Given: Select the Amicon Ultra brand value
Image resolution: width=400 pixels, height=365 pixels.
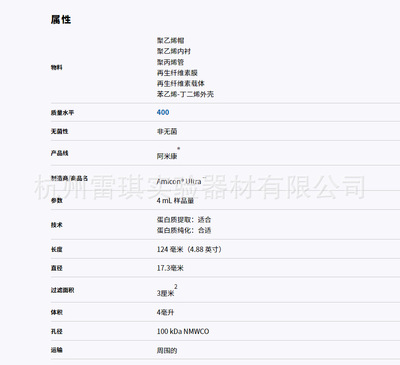Looking at the screenshot, I should point(180,181).
